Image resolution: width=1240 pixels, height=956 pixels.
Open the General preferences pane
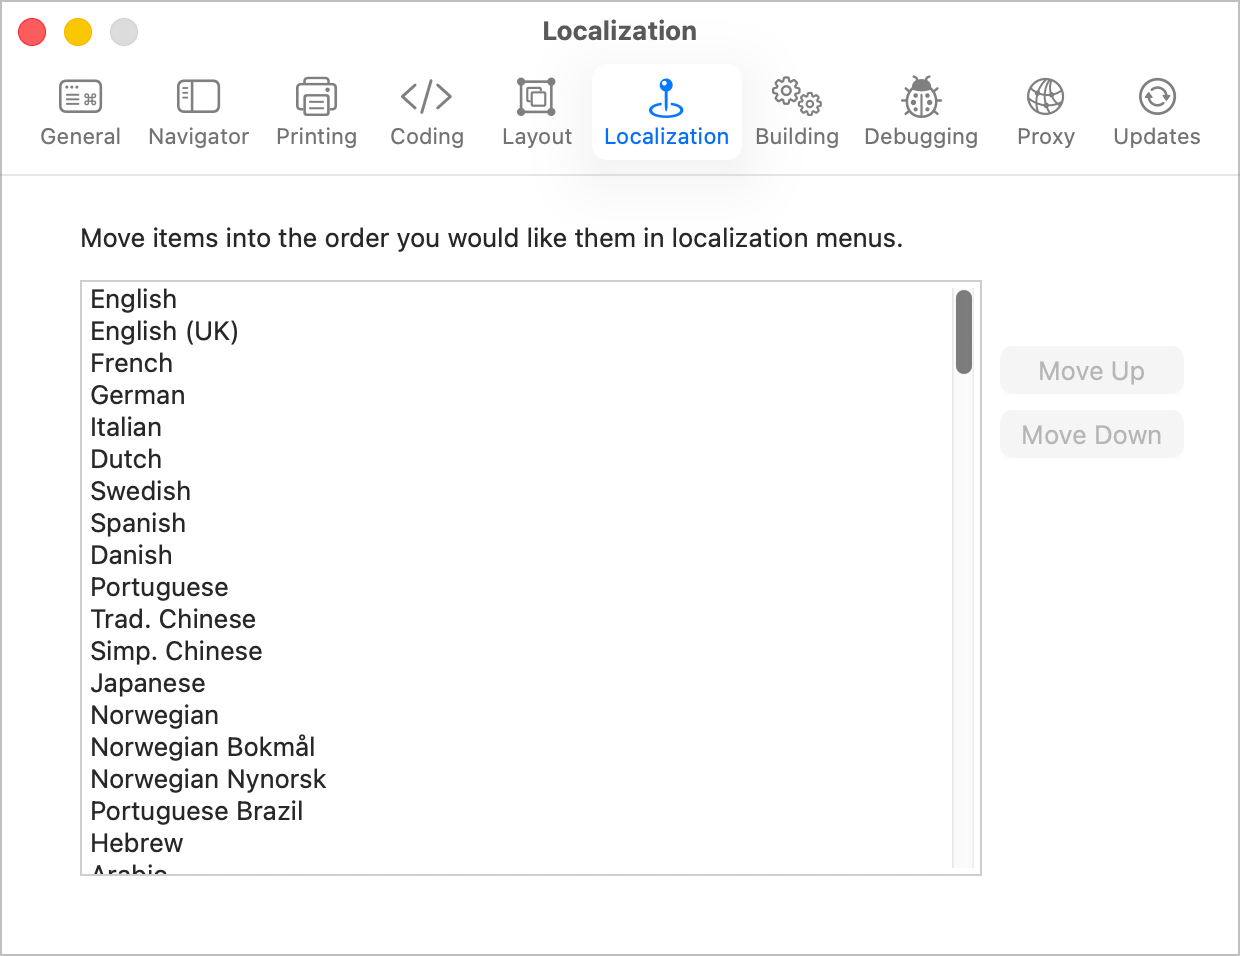click(80, 110)
